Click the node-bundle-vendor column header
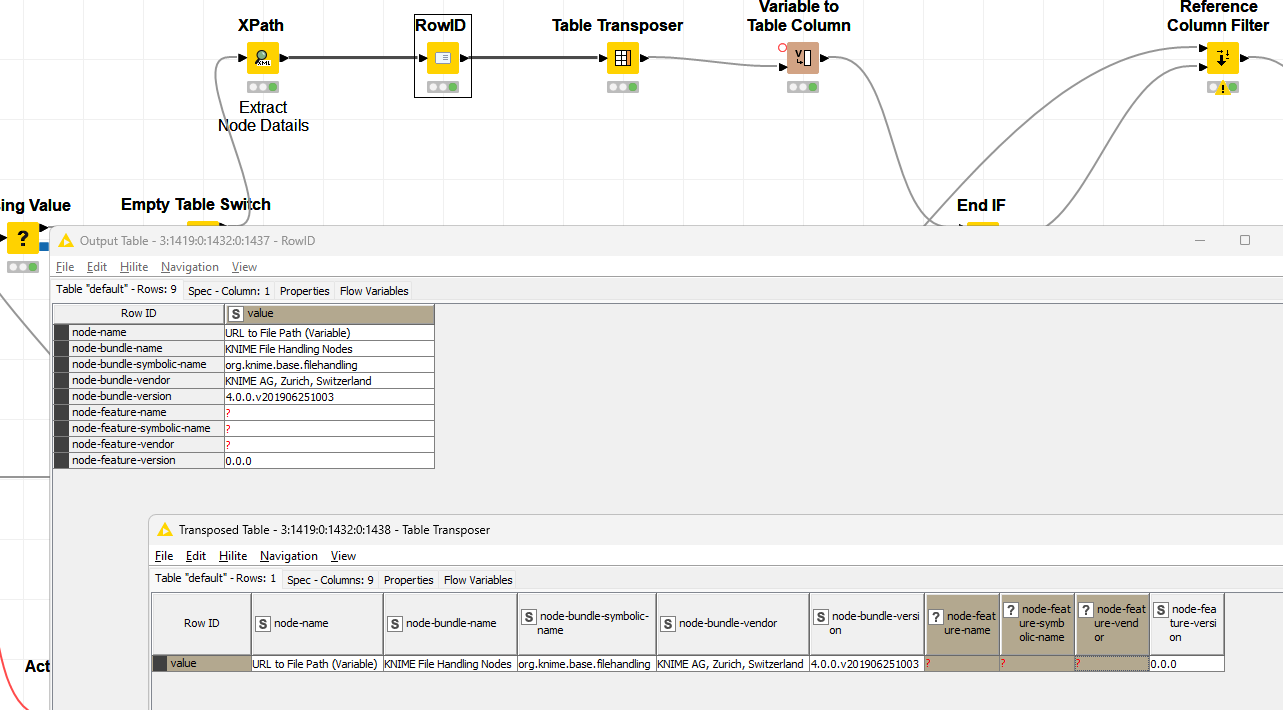 point(732,623)
